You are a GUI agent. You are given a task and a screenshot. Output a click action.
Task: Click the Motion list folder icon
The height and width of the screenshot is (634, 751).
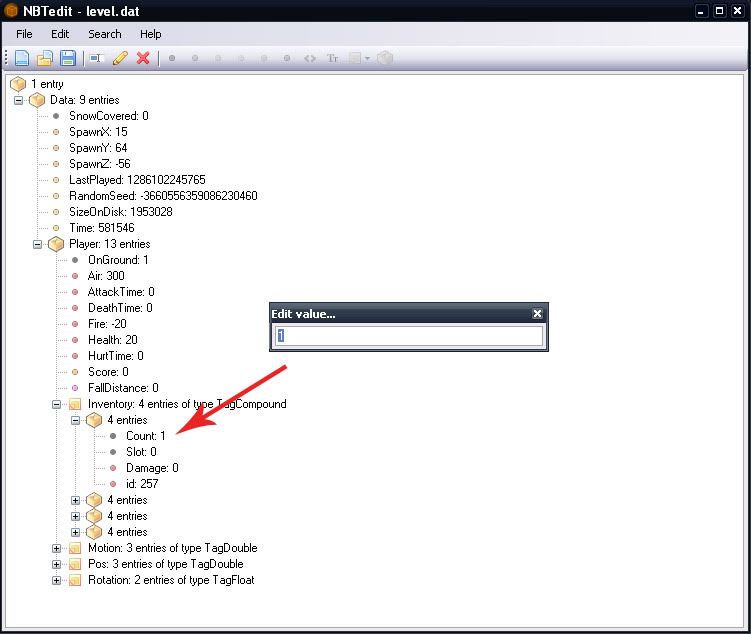[75, 548]
